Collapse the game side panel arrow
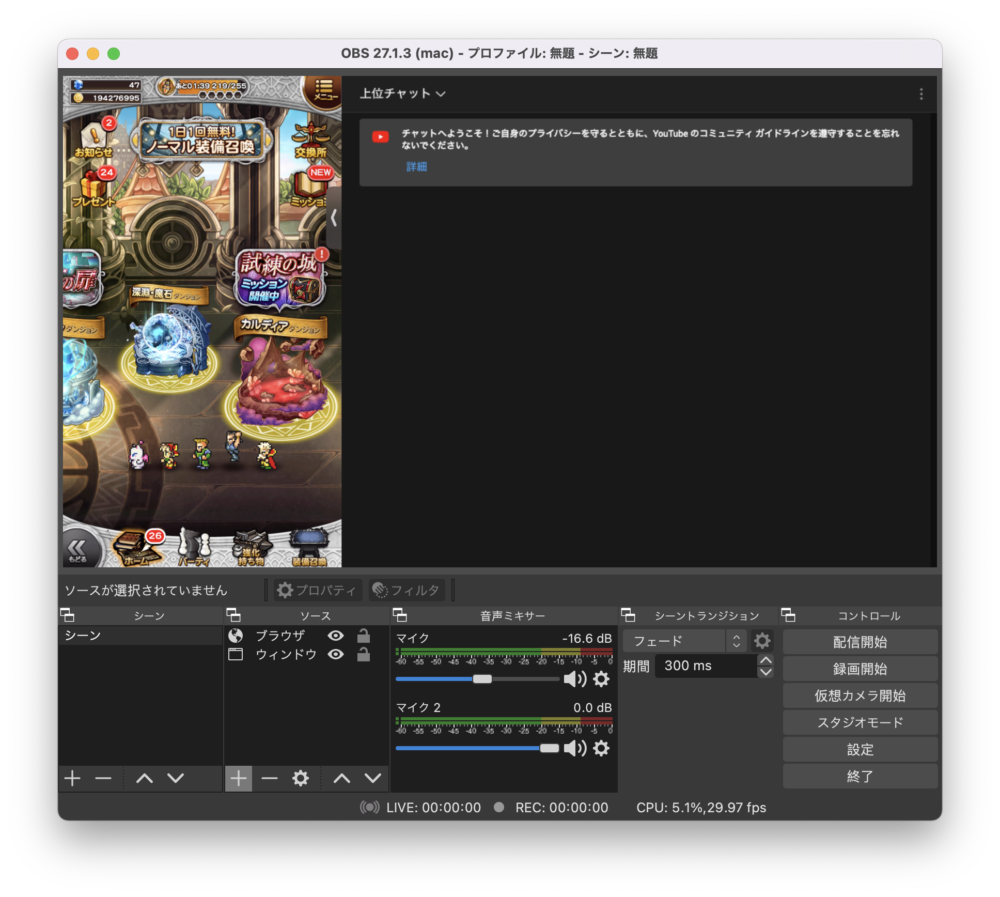The width and height of the screenshot is (1000, 897). (334, 218)
